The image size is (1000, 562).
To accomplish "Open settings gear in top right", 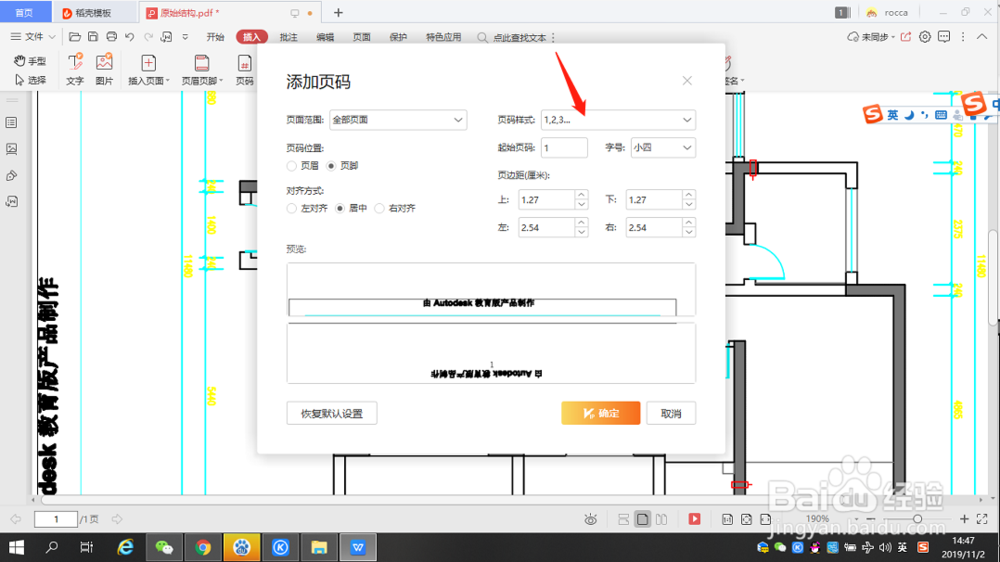I will coord(925,37).
